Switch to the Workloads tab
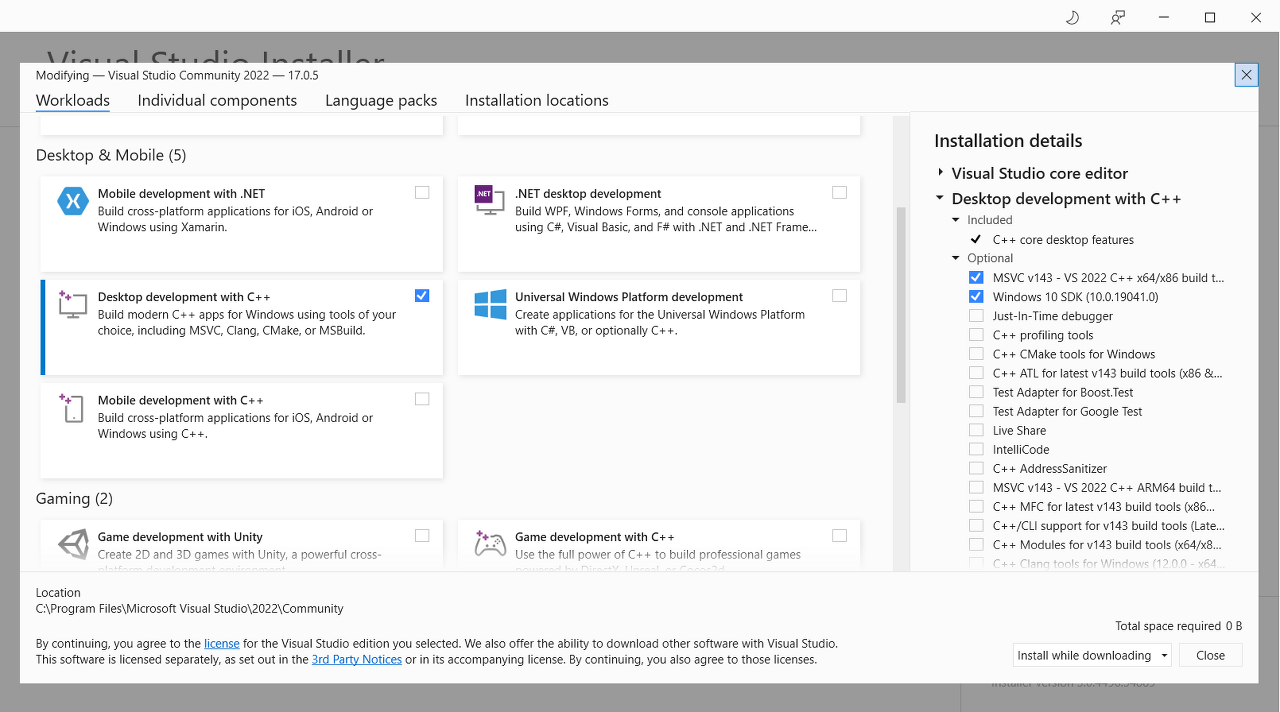The width and height of the screenshot is (1280, 712). pyautogui.click(x=73, y=100)
